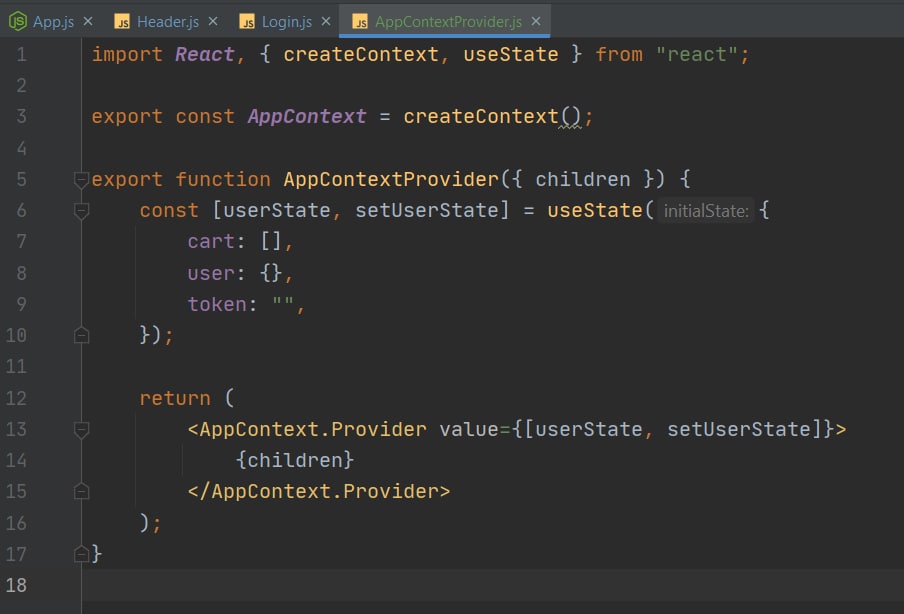Collapse the AppContextProvider function at line 5
This screenshot has height=614, width=904.
[81, 180]
